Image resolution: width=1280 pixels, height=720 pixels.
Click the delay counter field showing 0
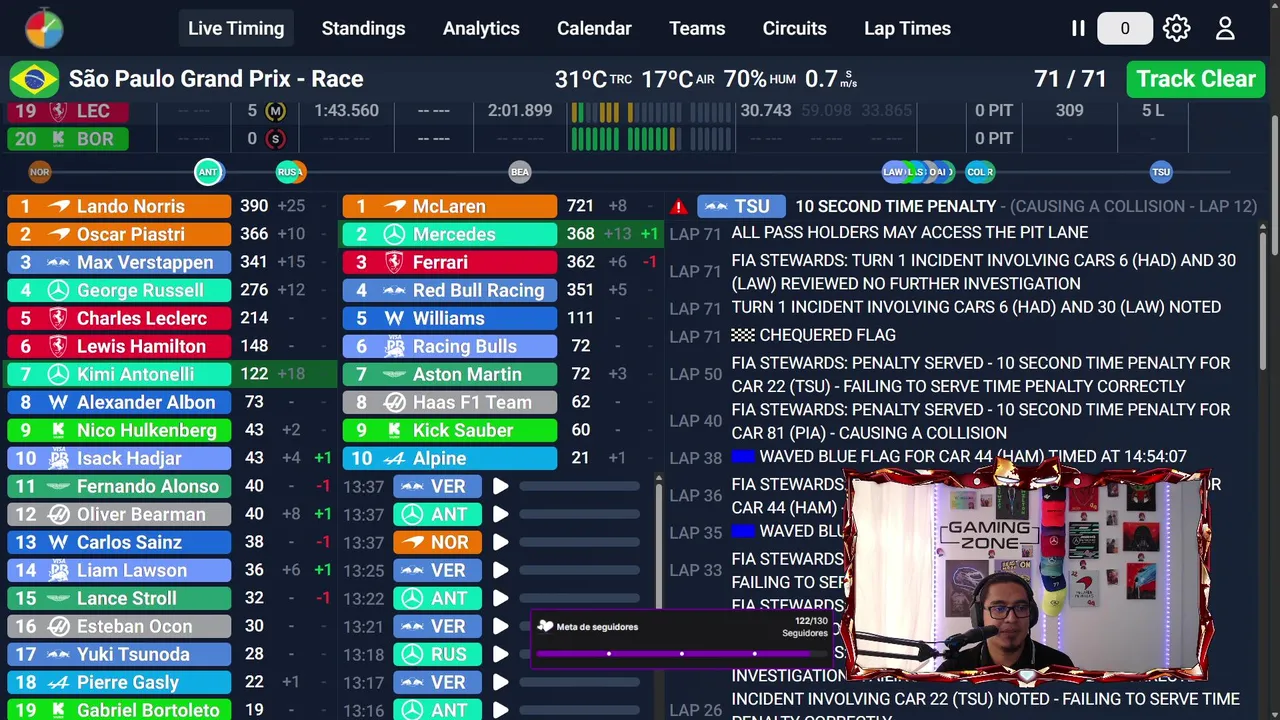(x=1125, y=29)
